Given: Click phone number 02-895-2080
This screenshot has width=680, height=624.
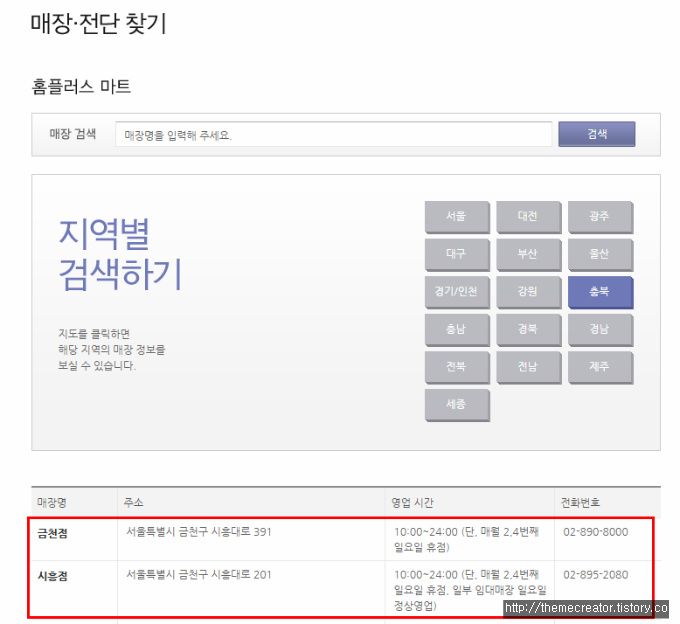Looking at the screenshot, I should click(595, 575).
